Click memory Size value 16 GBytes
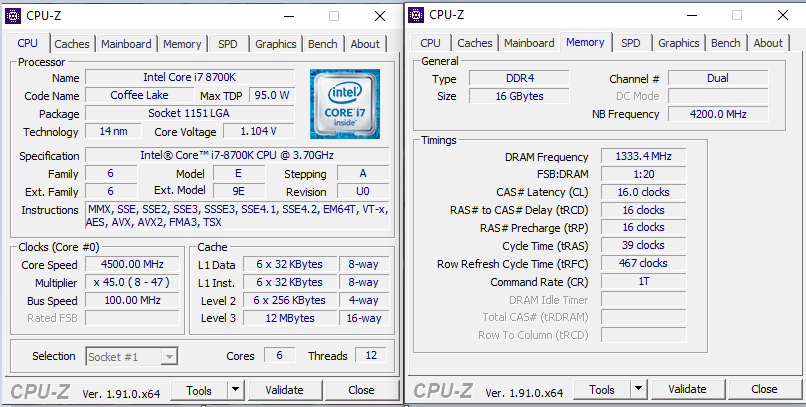The image size is (806, 407). (520, 96)
